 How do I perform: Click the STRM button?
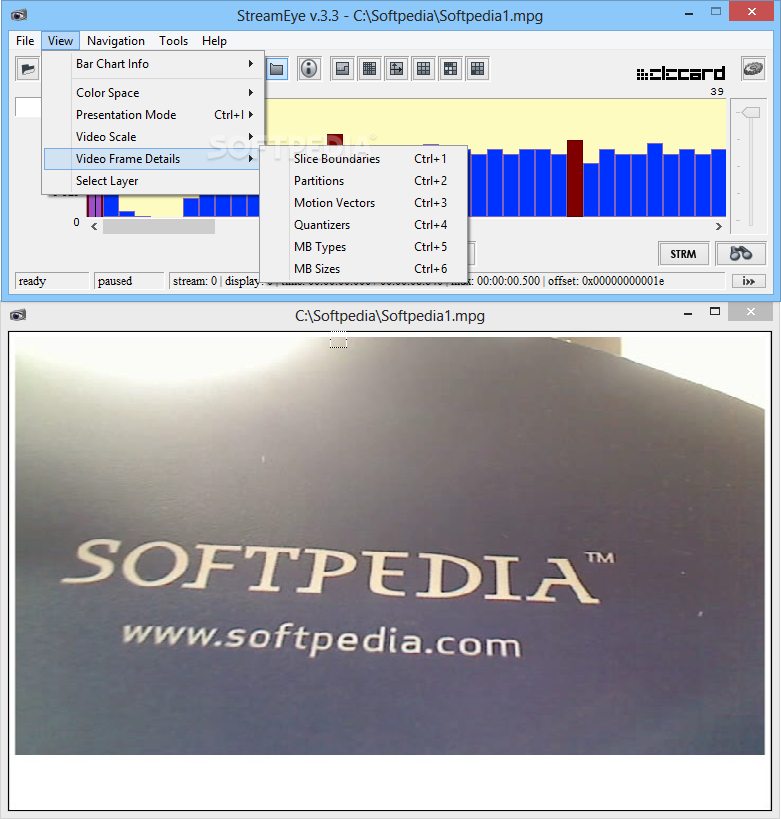(683, 254)
